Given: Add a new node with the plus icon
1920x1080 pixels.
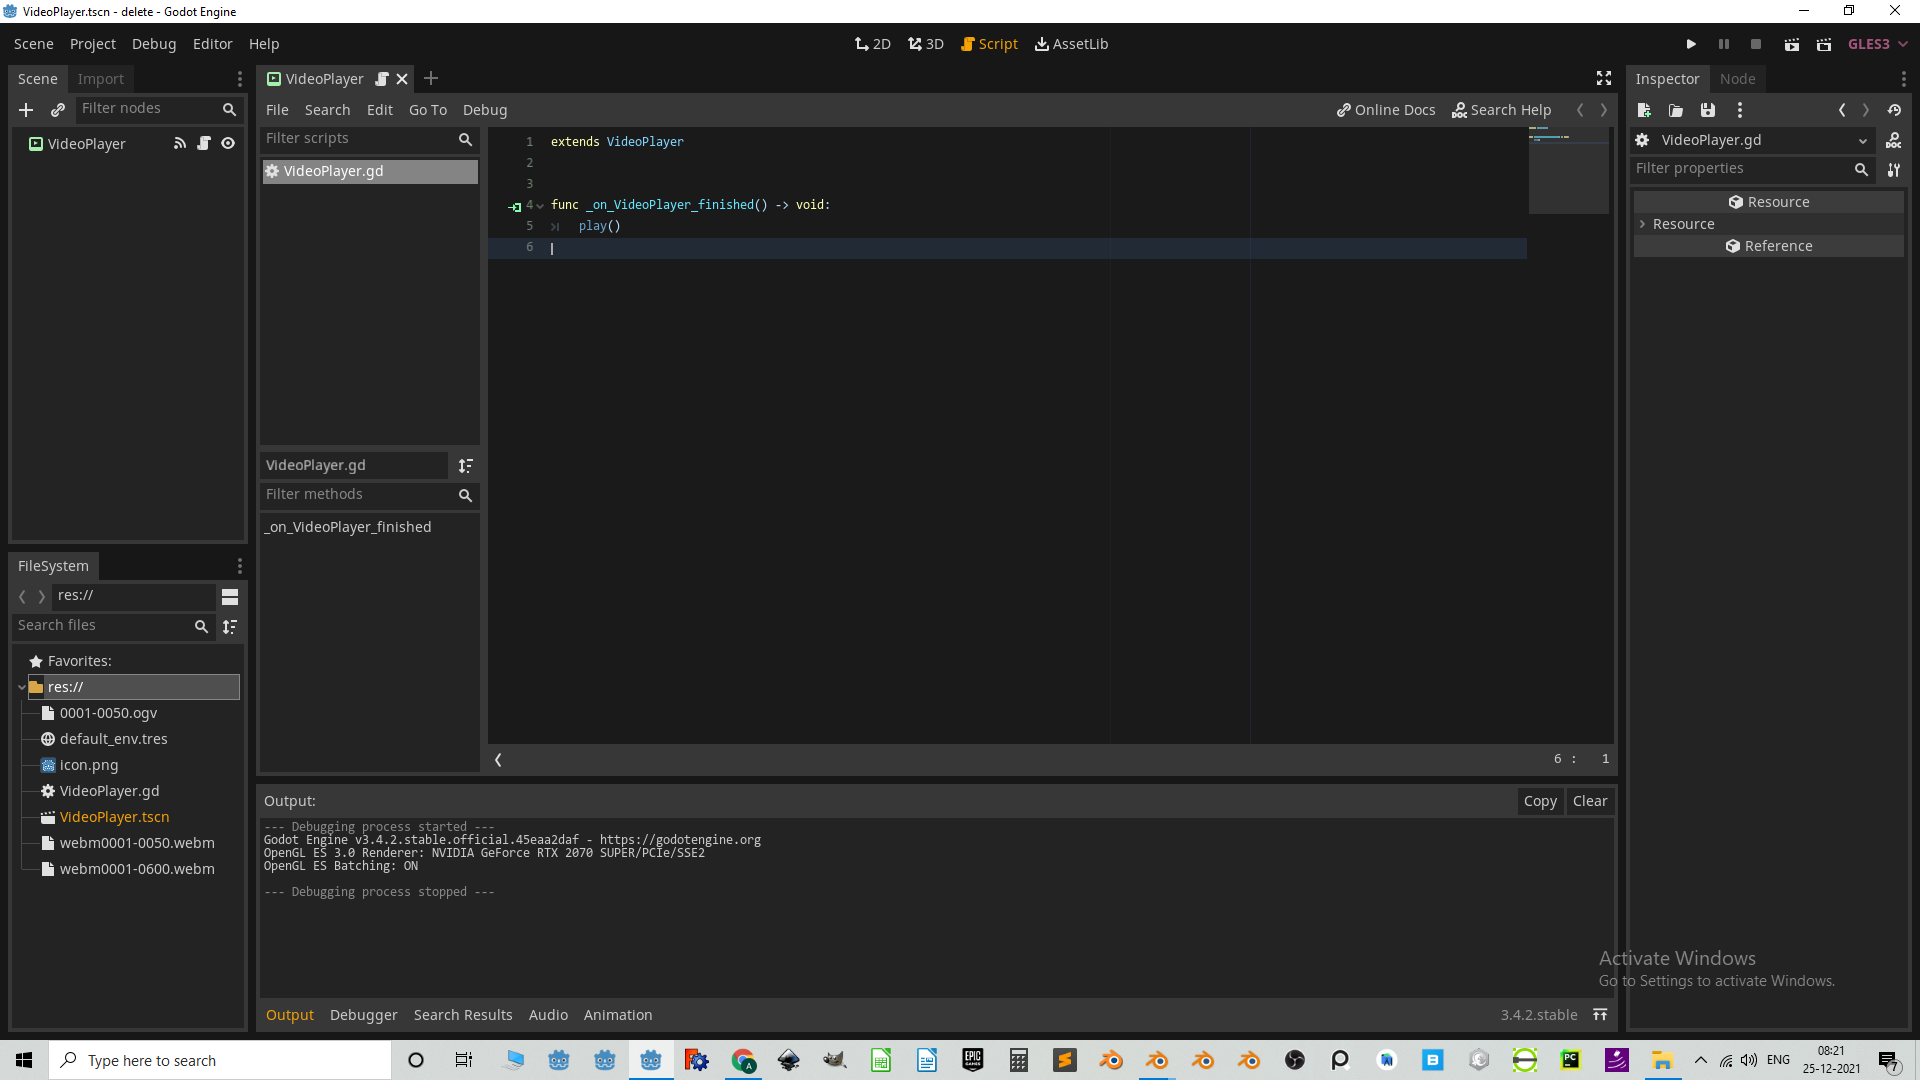Looking at the screenshot, I should coord(26,110).
